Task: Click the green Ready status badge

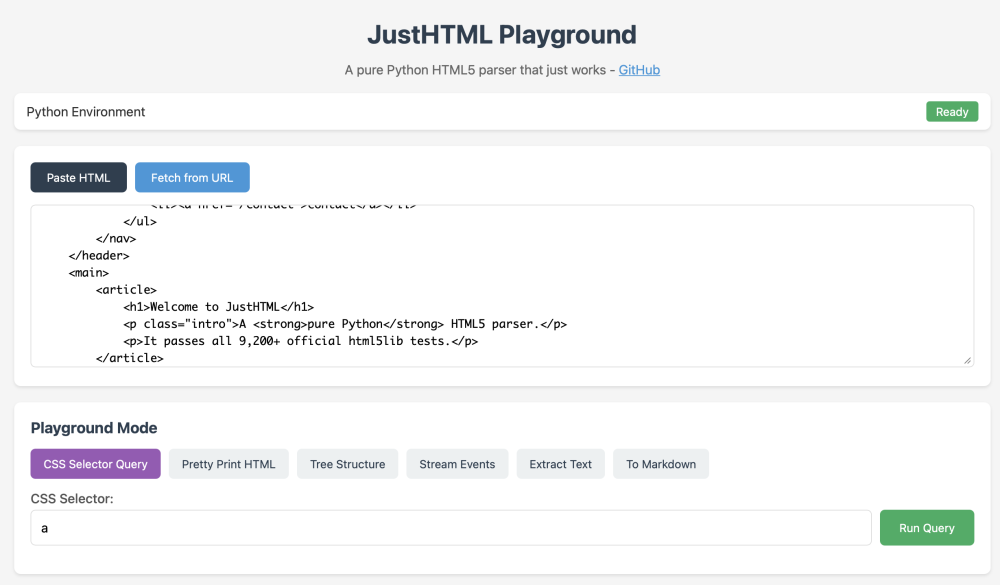Action: [x=951, y=112]
